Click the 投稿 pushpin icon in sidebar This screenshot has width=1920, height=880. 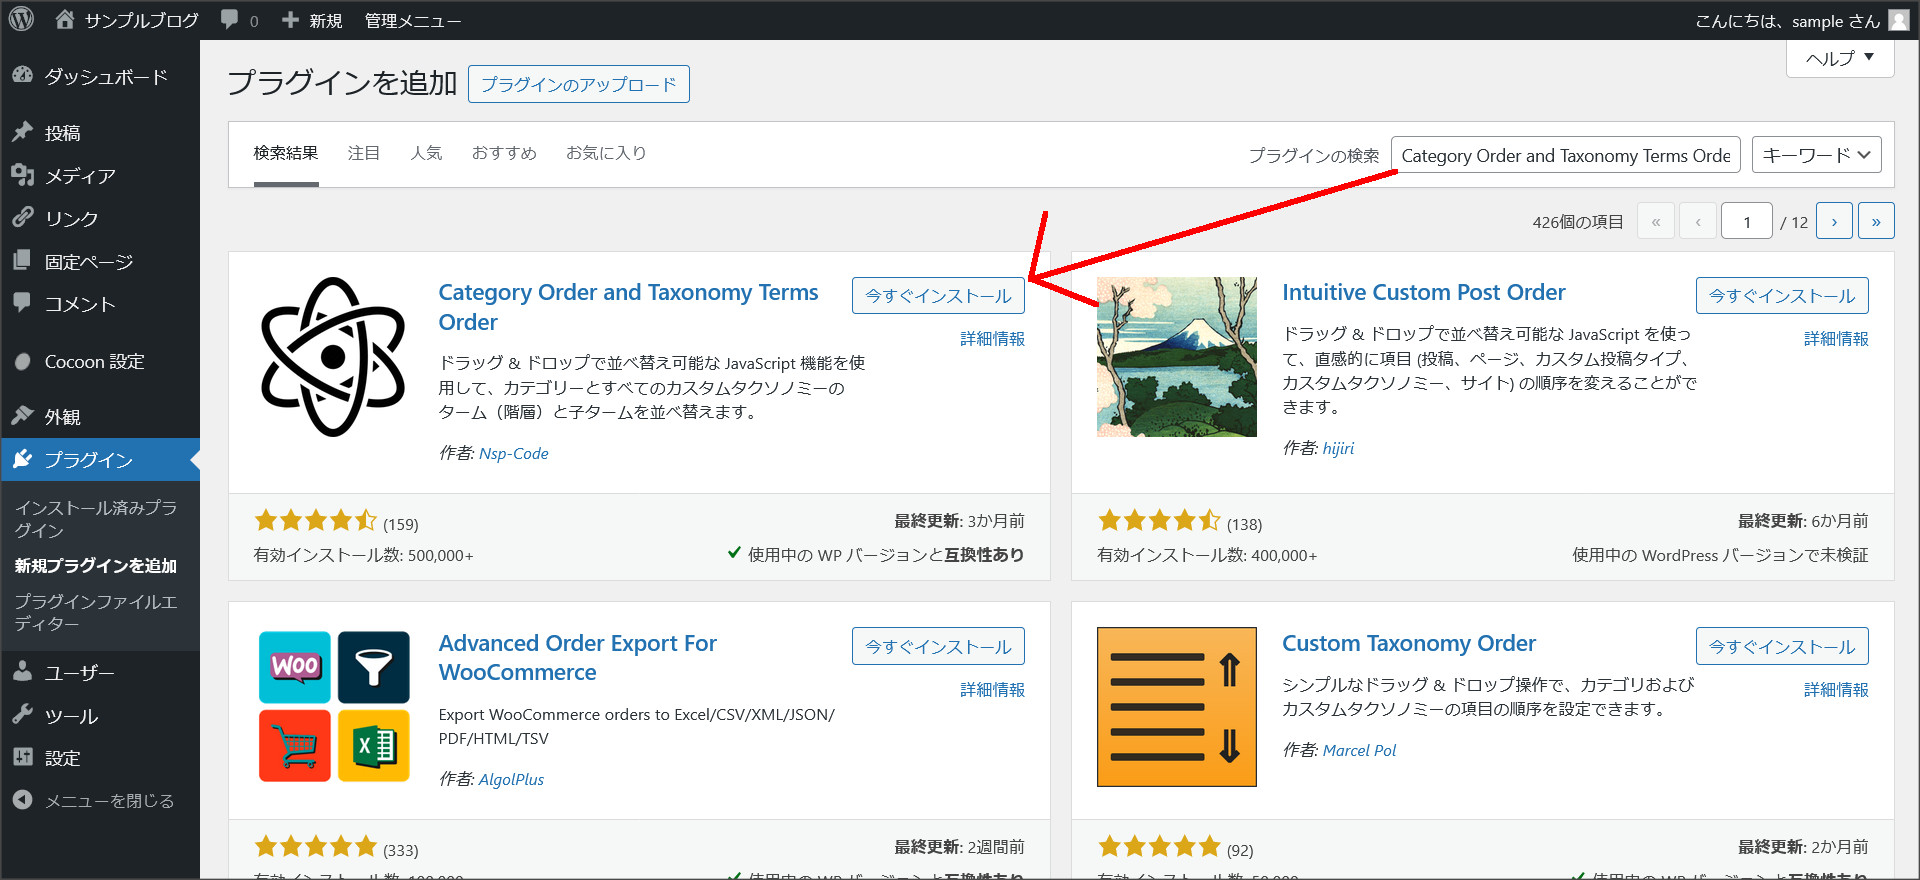(x=22, y=132)
